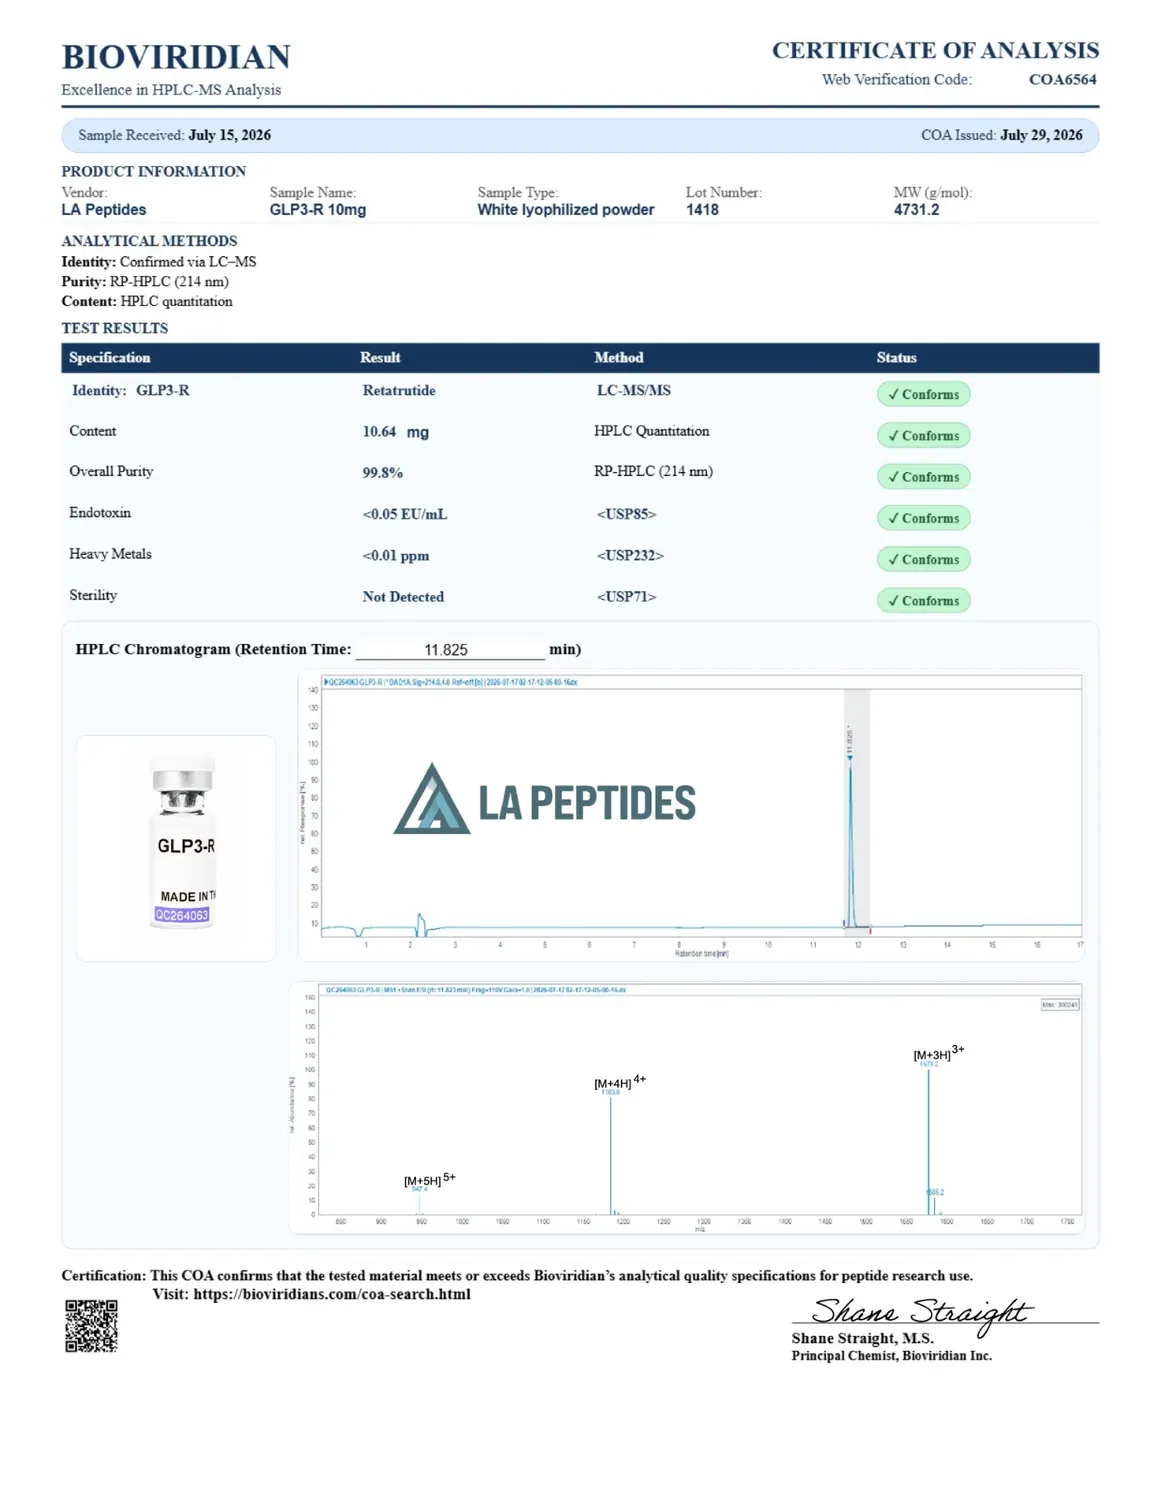Screen dimensions: 1150x1488
Task: Click the Sample Received date July 15, 2026
Action: click(229, 135)
